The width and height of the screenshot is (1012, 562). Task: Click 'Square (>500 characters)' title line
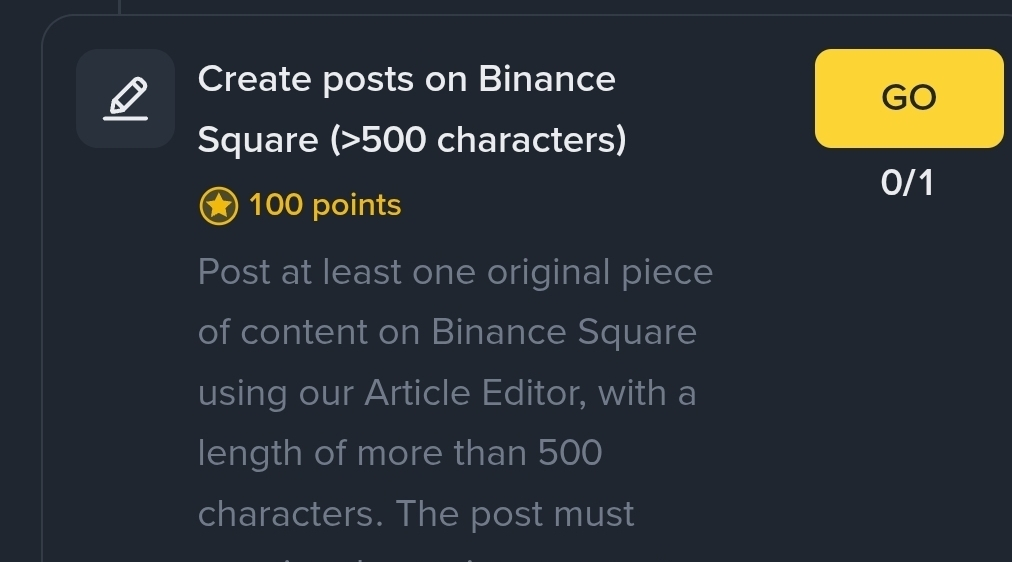[x=412, y=140]
